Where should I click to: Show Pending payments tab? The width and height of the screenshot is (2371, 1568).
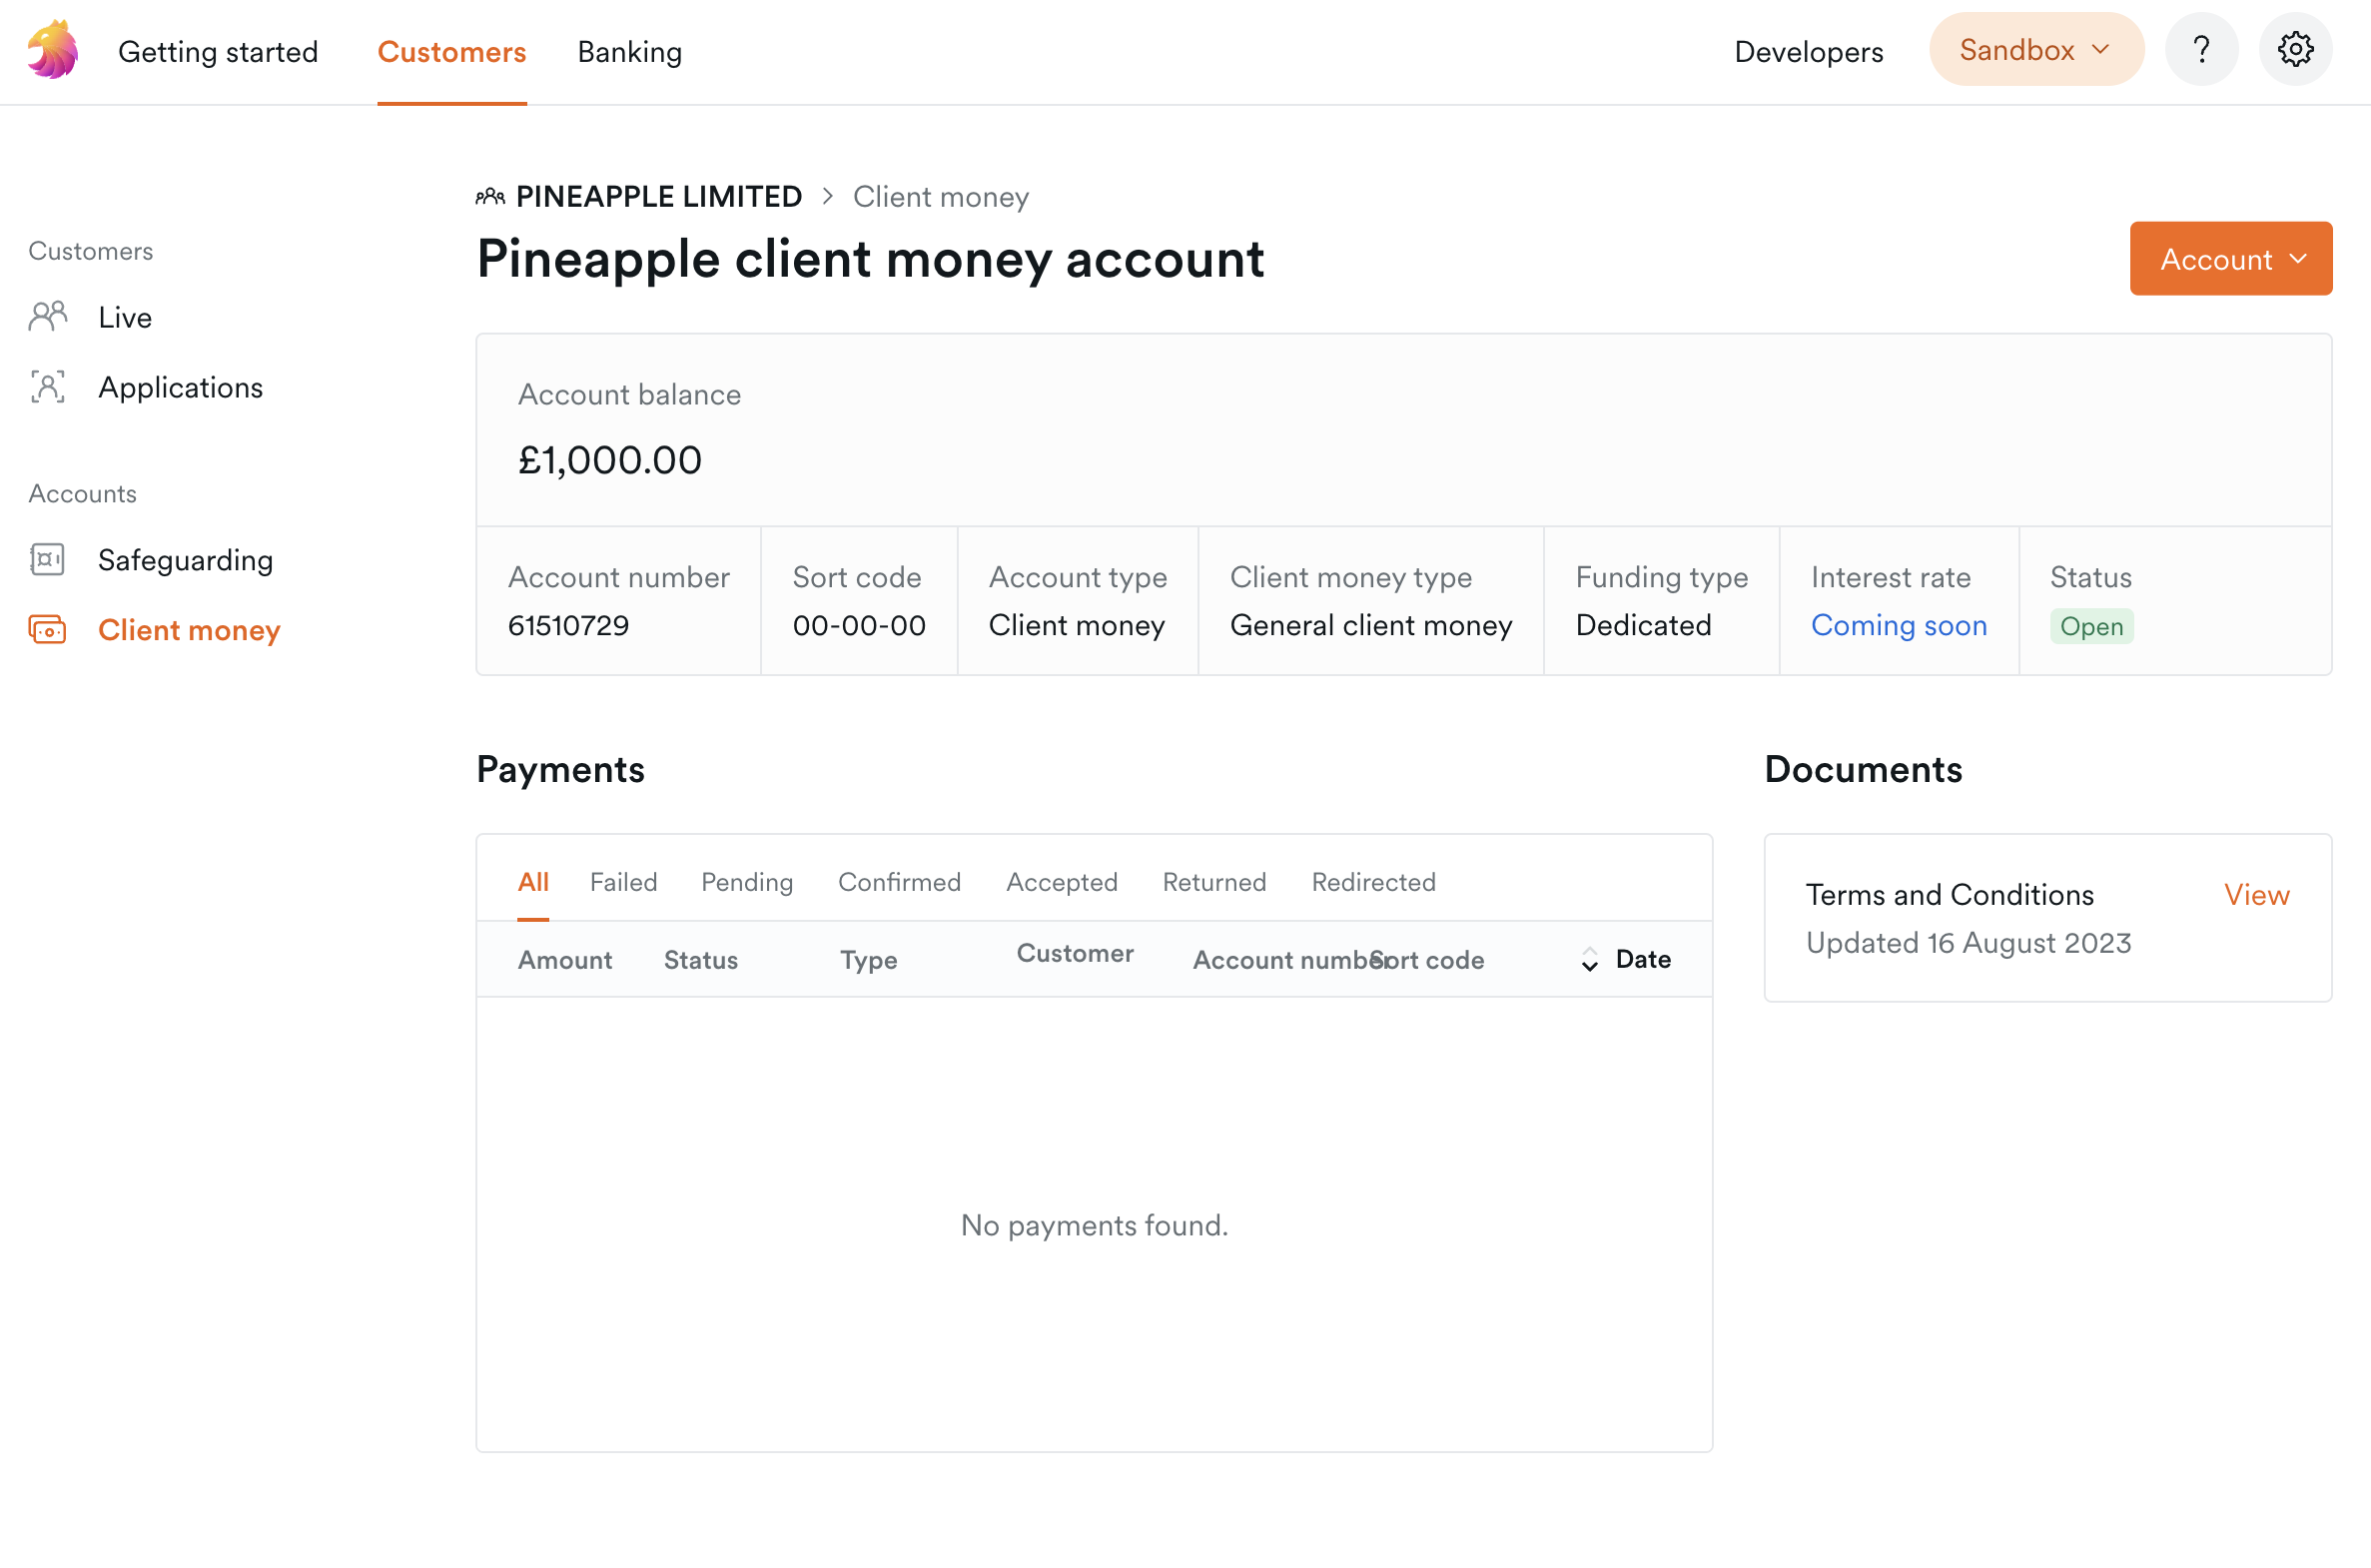click(747, 882)
